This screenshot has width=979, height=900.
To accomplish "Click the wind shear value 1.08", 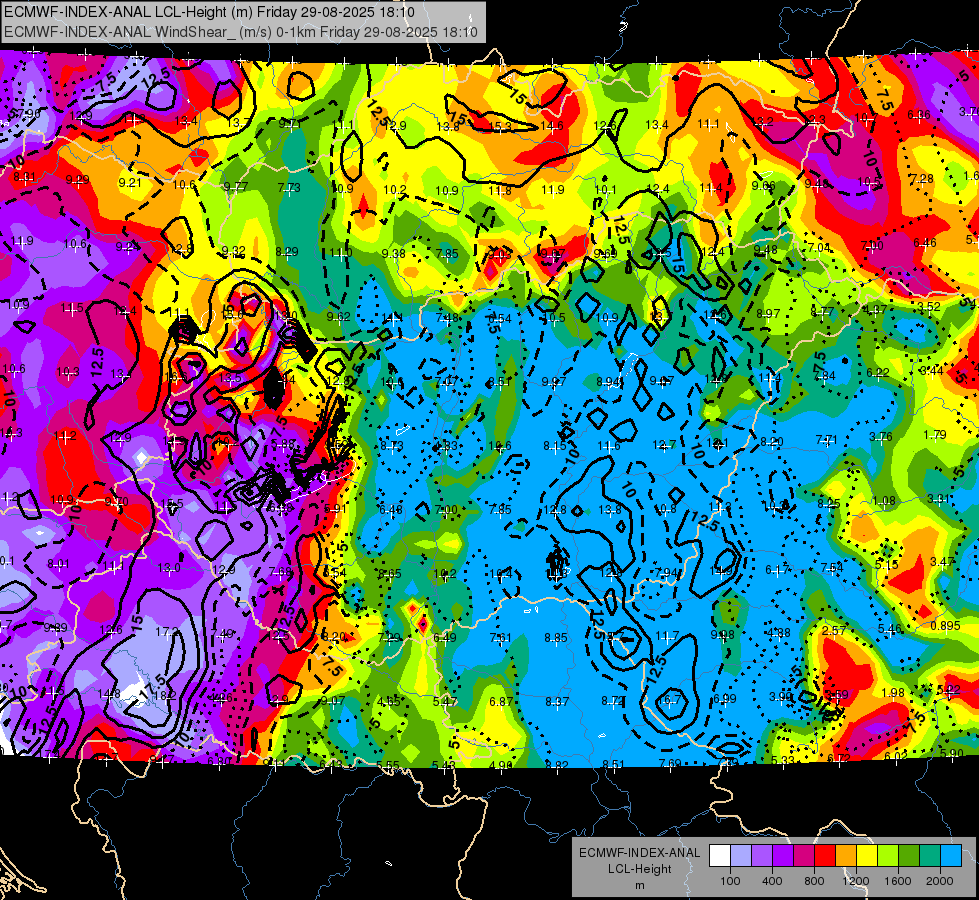I will (x=883, y=500).
